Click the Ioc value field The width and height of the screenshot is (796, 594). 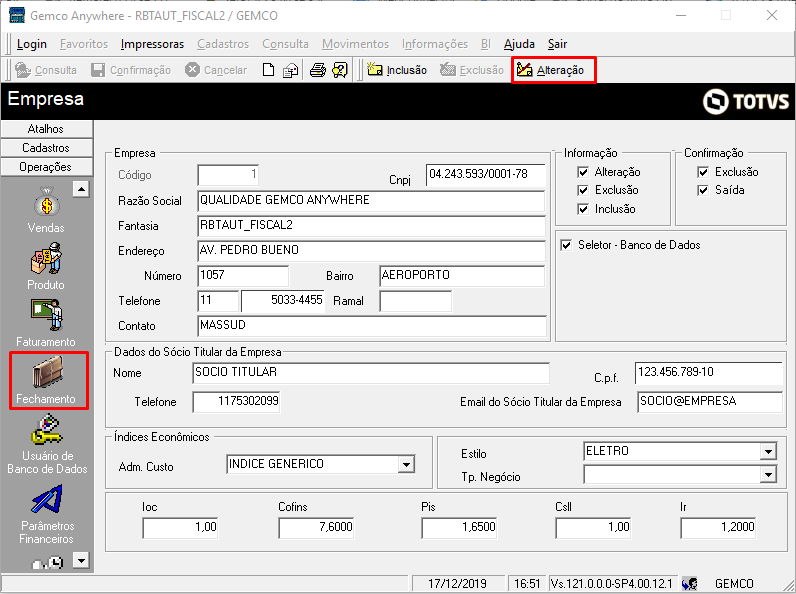coord(181,527)
